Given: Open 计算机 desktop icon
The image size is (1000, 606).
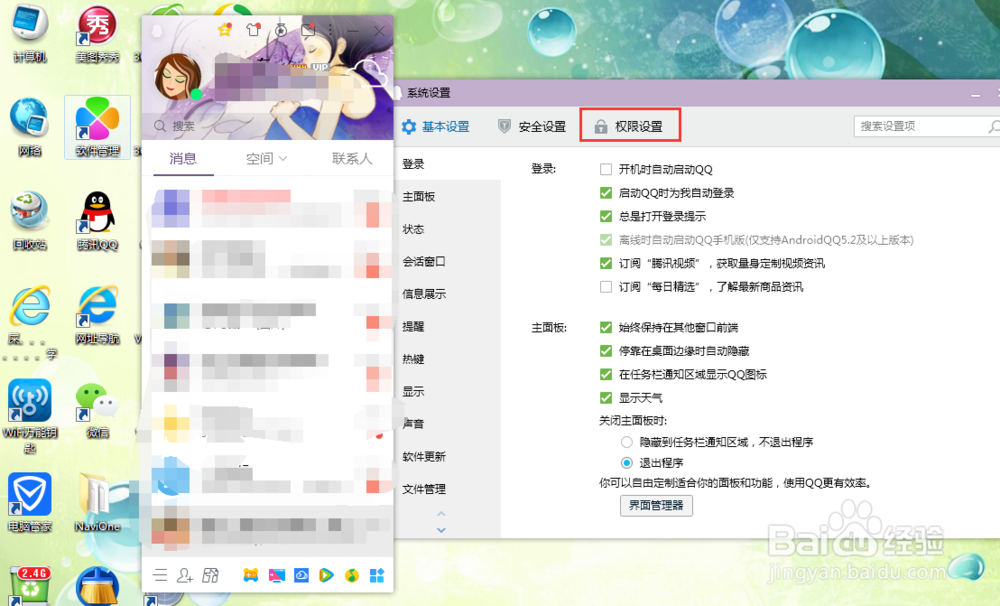Looking at the screenshot, I should tap(29, 33).
